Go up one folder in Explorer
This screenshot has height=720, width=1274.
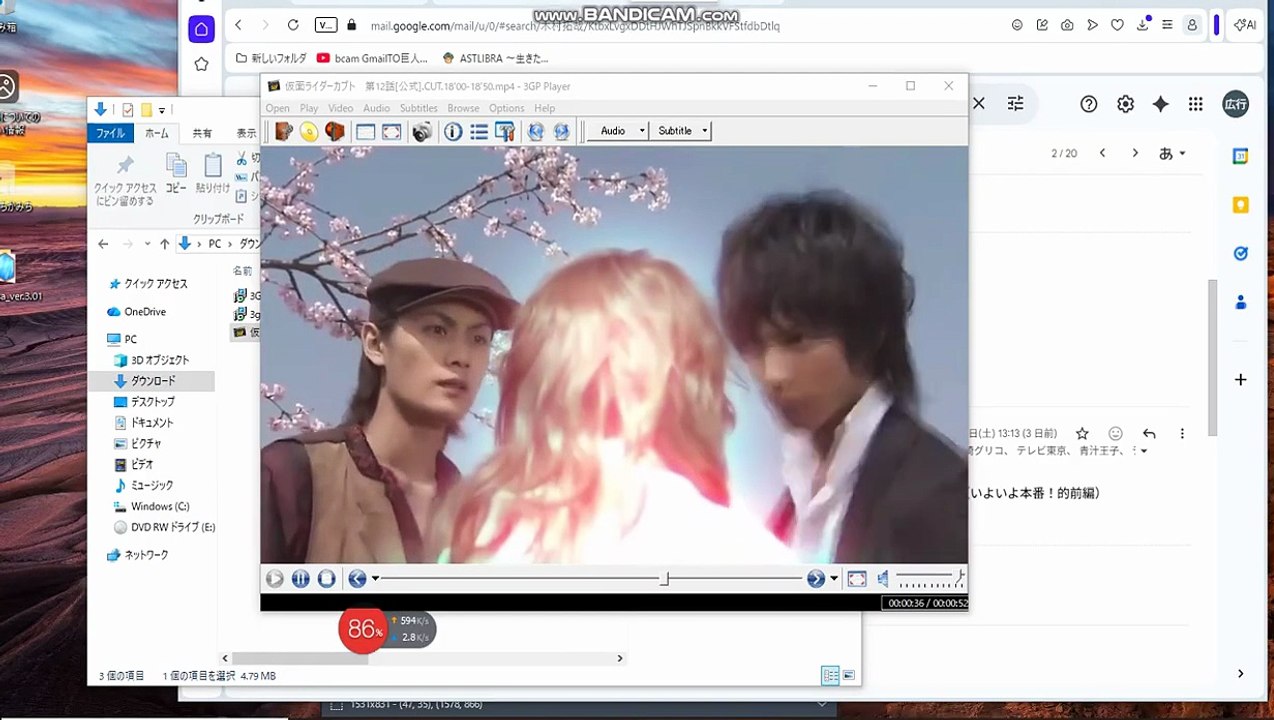(164, 244)
